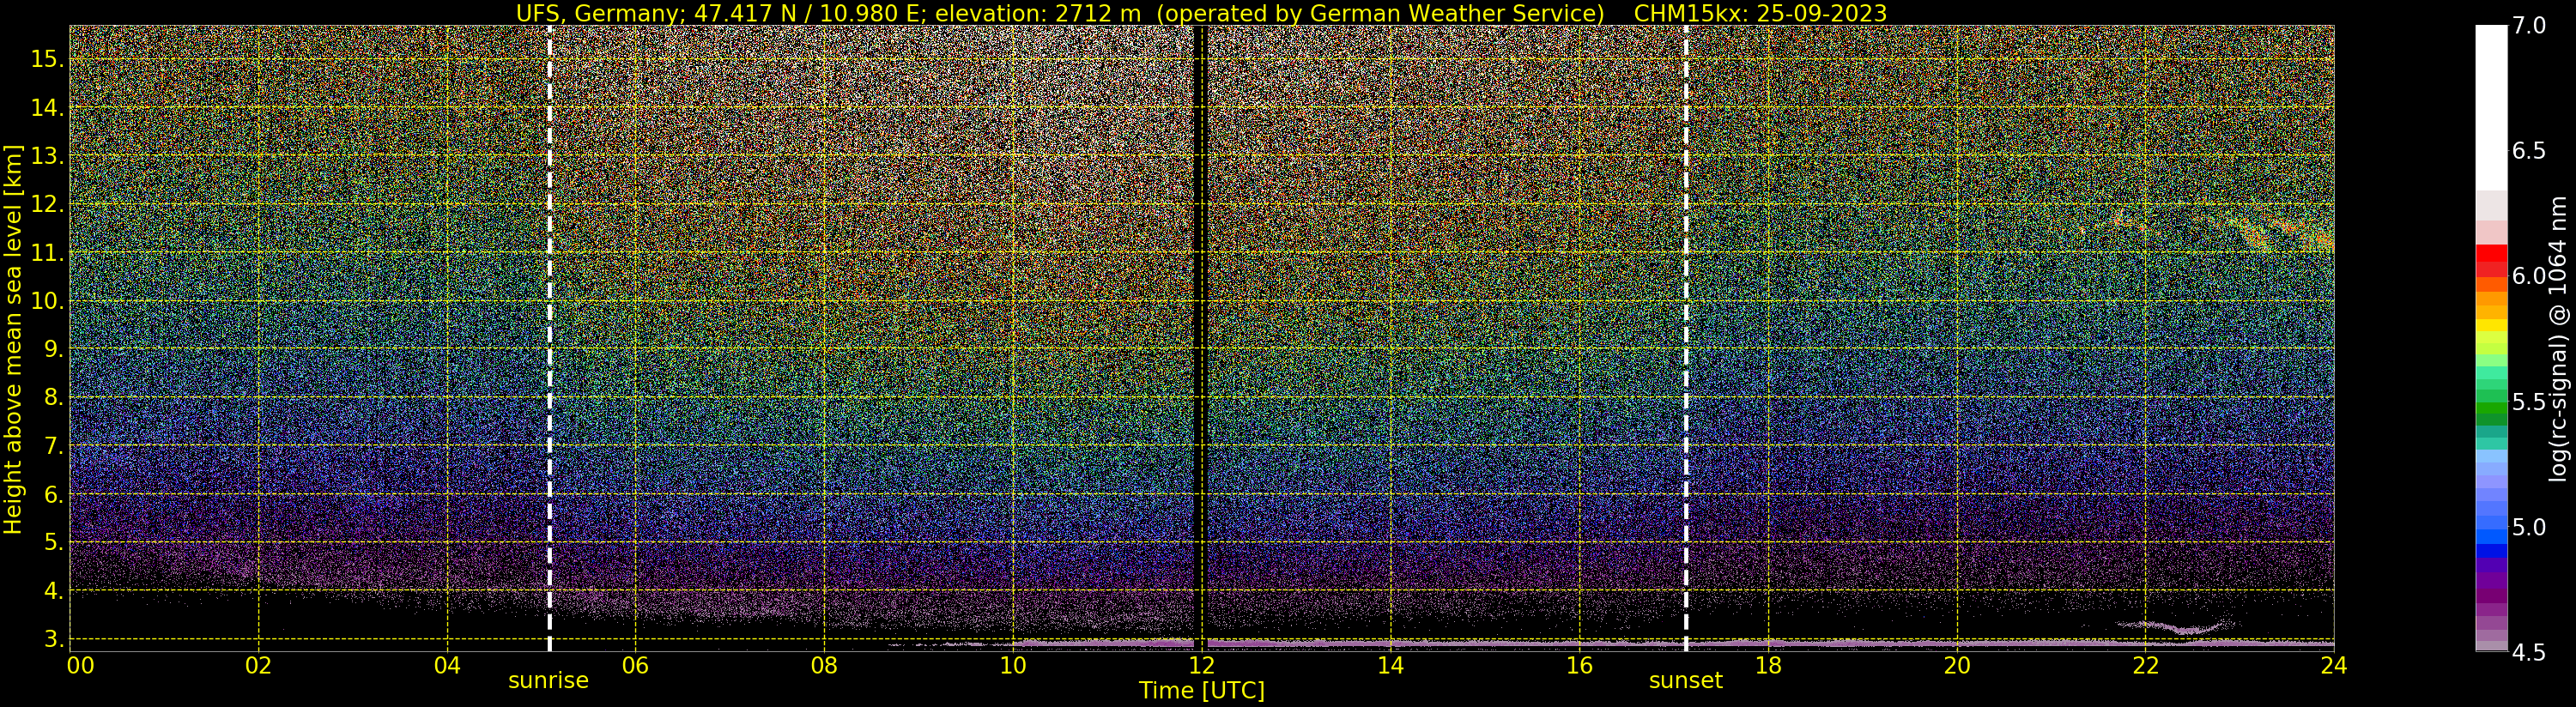Screen dimensions: 2576x707
Task: Click the white dashed sunrise marker line
Action: 550,338
